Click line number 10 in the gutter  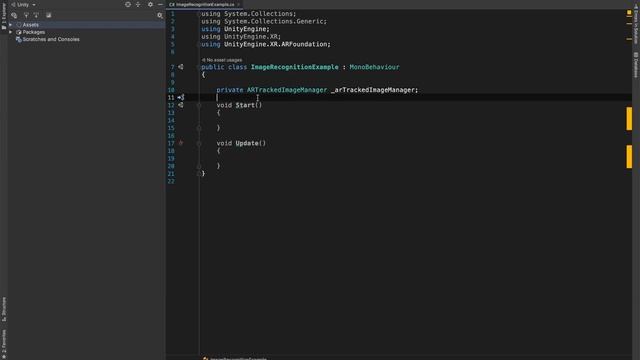point(171,90)
